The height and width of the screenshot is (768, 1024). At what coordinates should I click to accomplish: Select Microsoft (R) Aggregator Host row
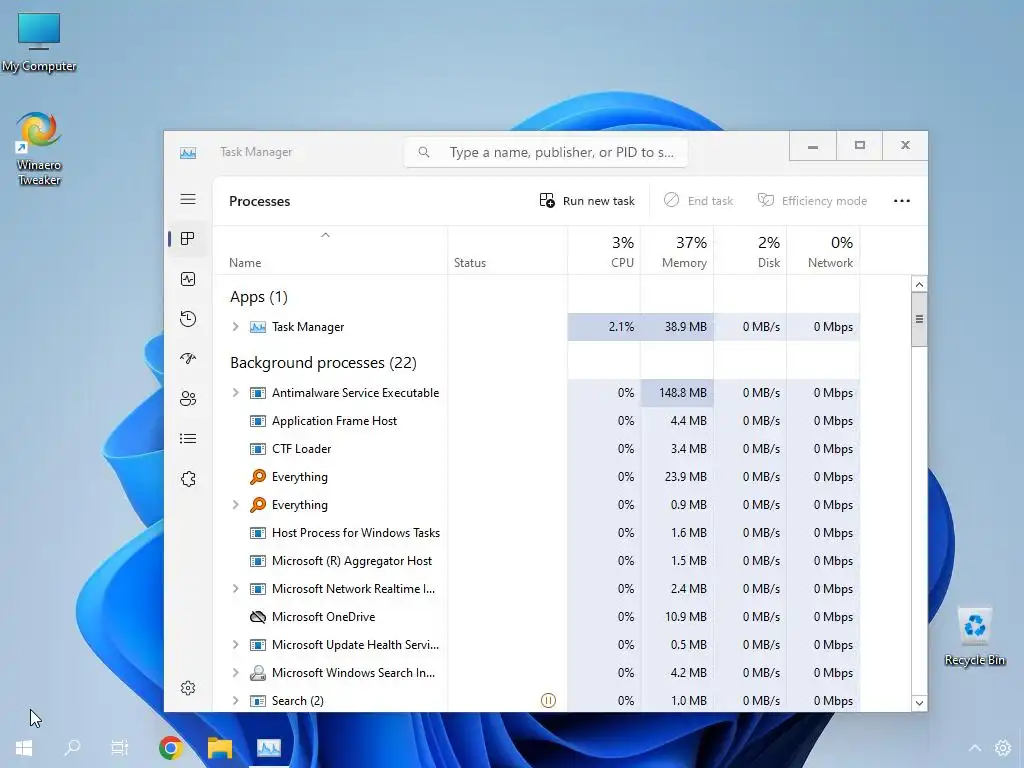[x=536, y=561]
